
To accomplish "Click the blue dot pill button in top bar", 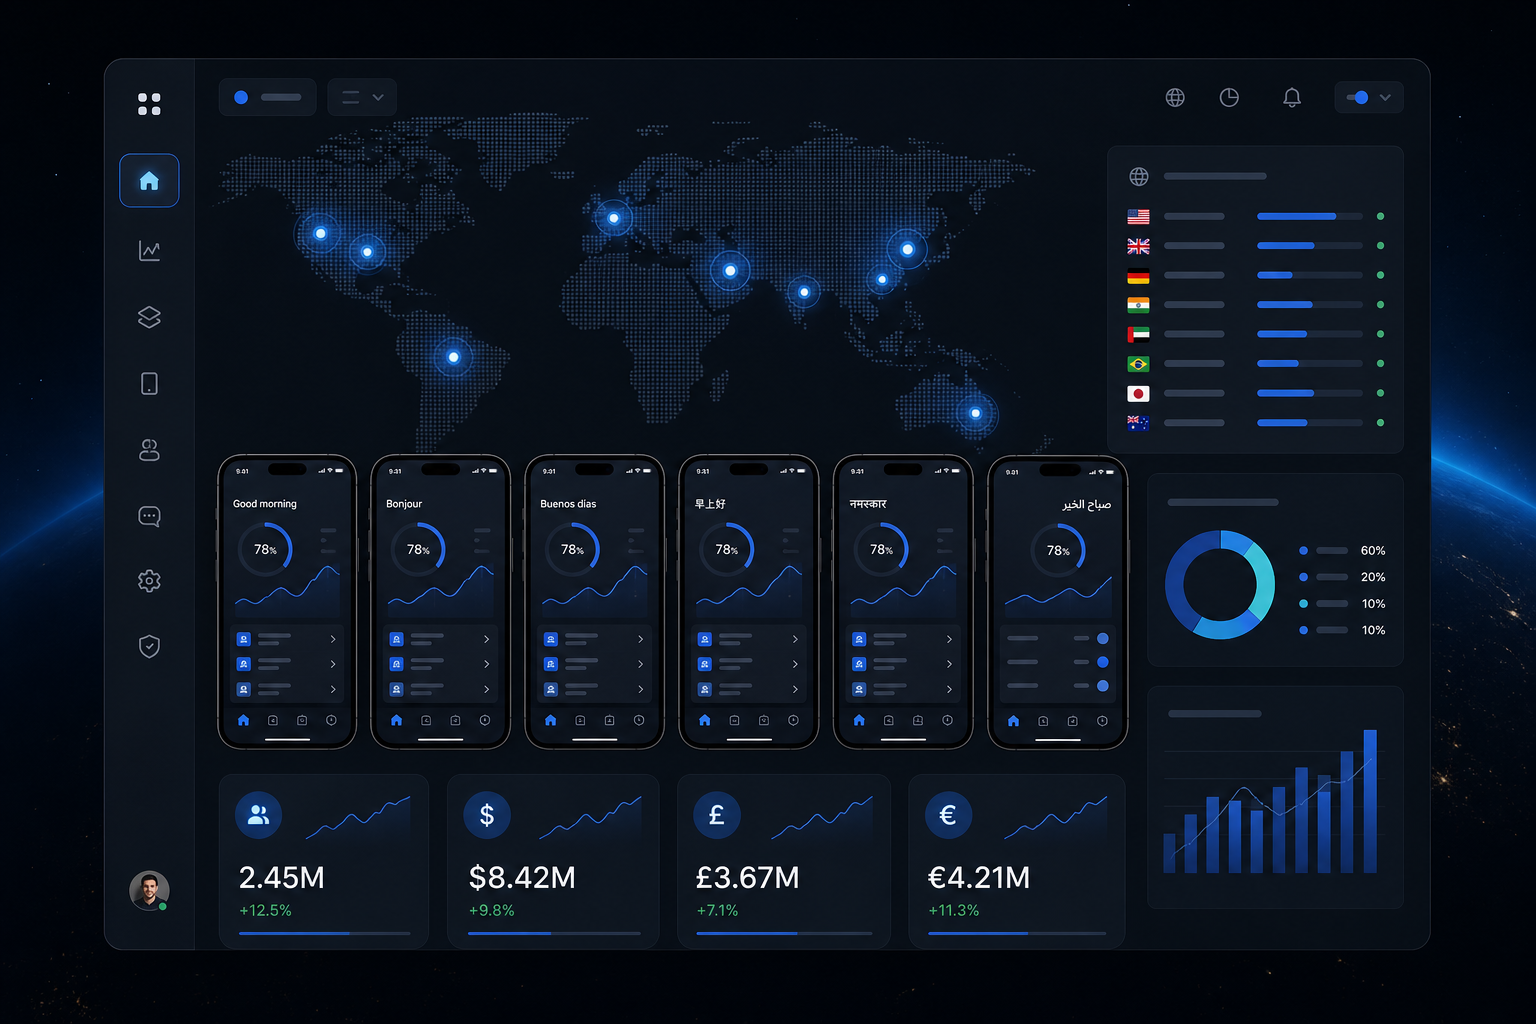I will (267, 97).
